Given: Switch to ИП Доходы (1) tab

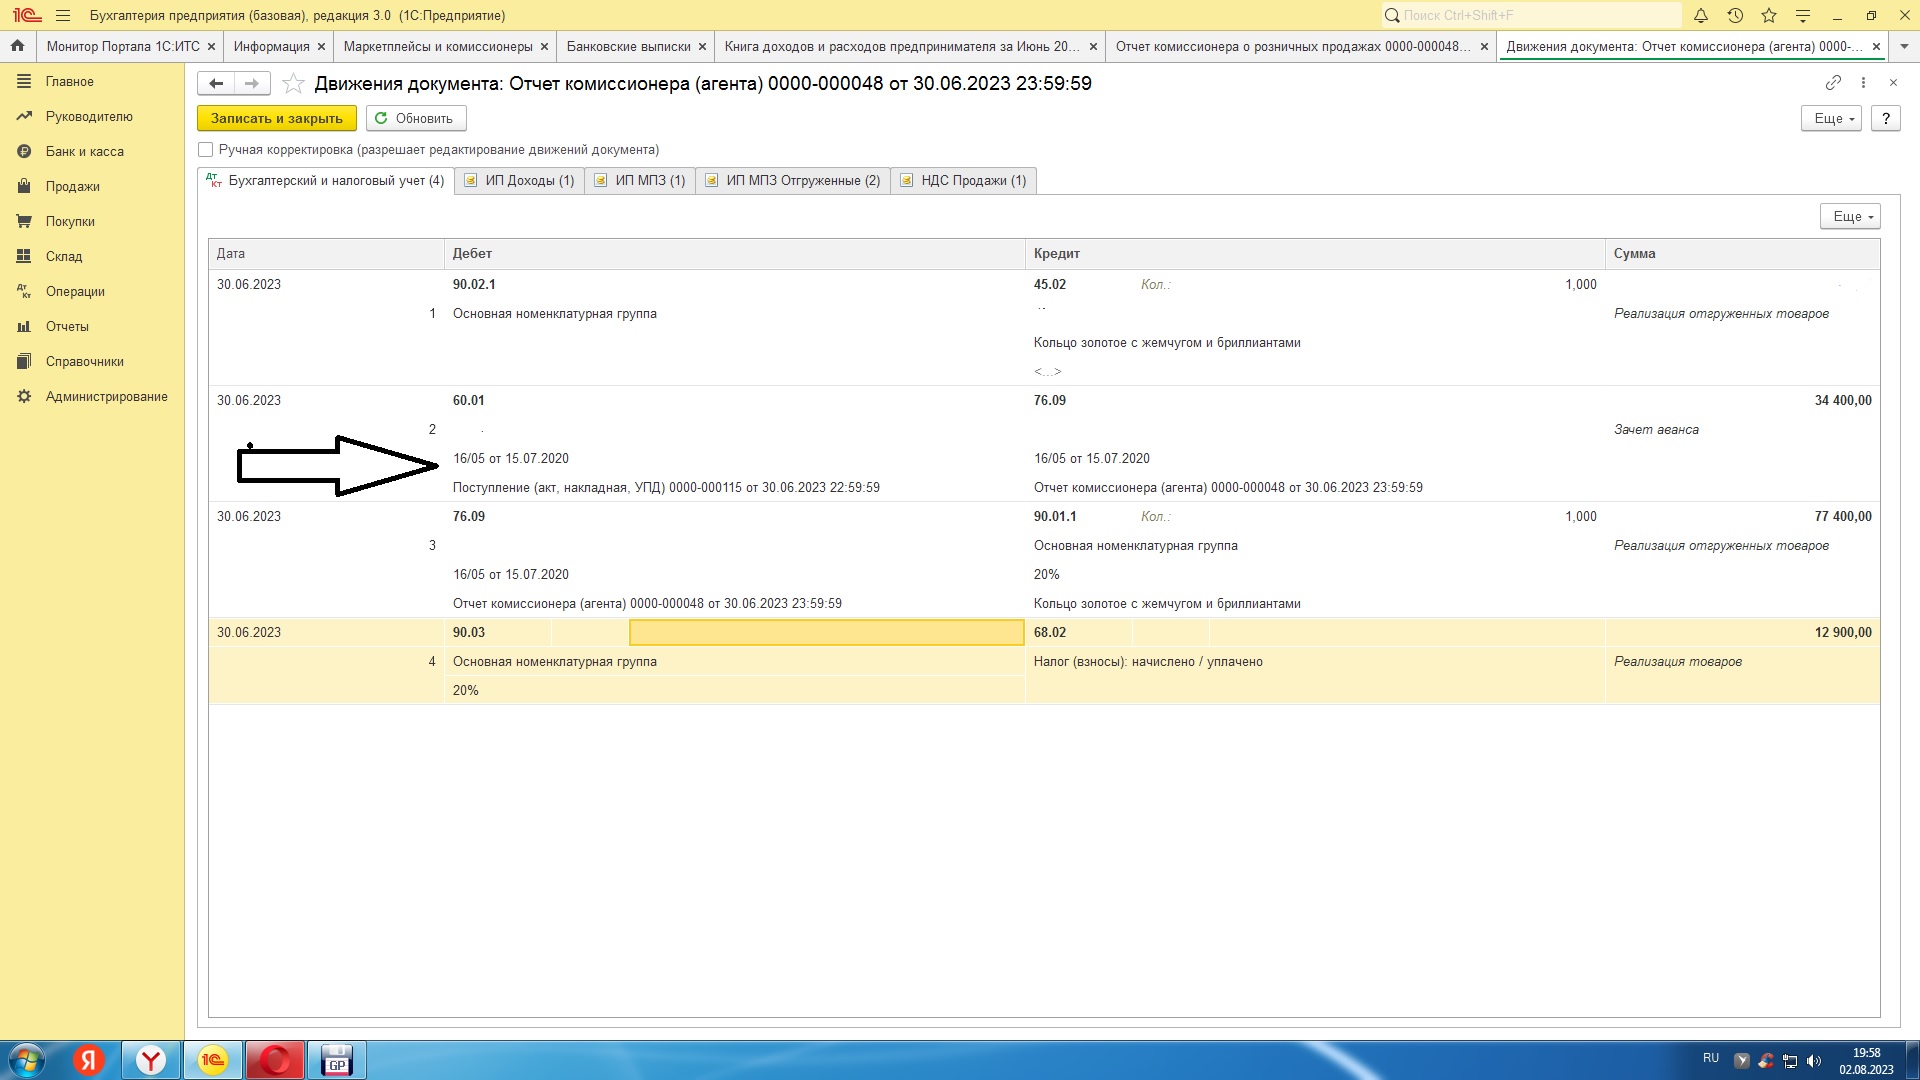Looking at the screenshot, I should [x=520, y=181].
